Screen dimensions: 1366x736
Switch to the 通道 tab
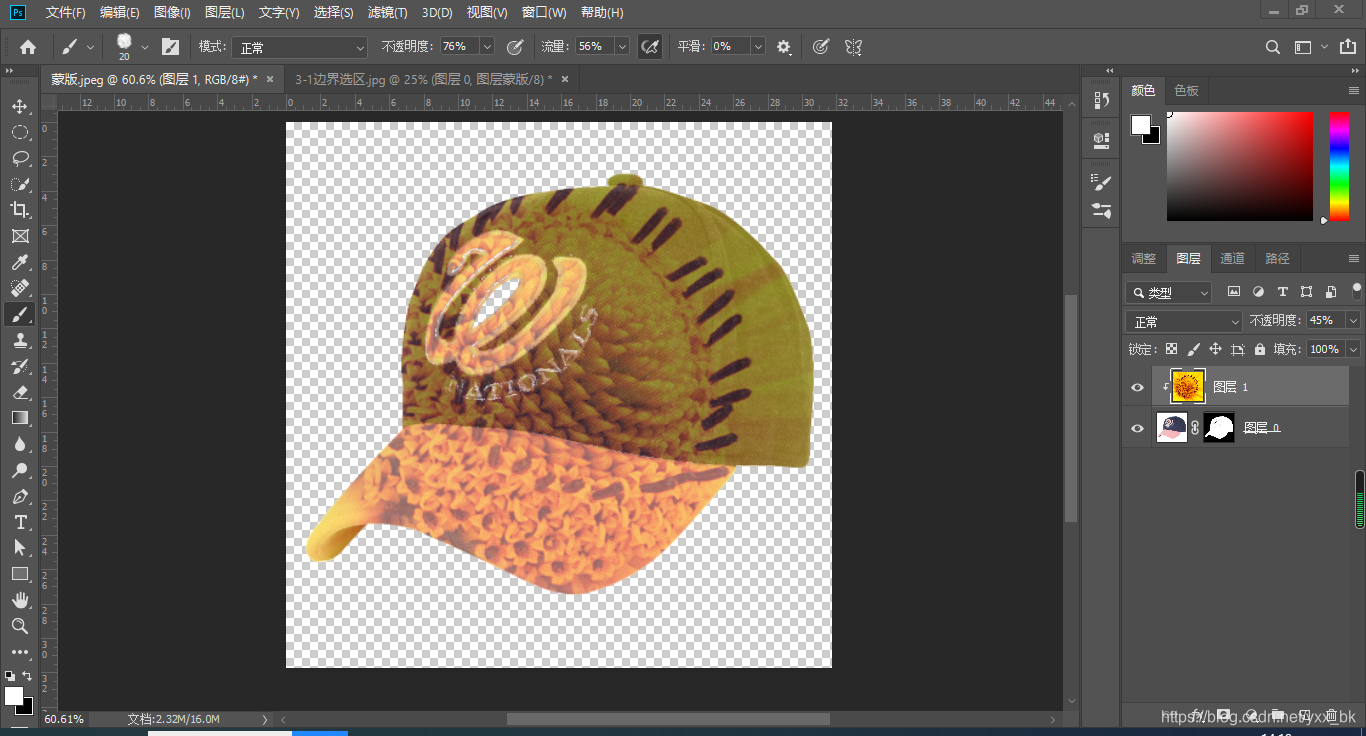[1232, 258]
